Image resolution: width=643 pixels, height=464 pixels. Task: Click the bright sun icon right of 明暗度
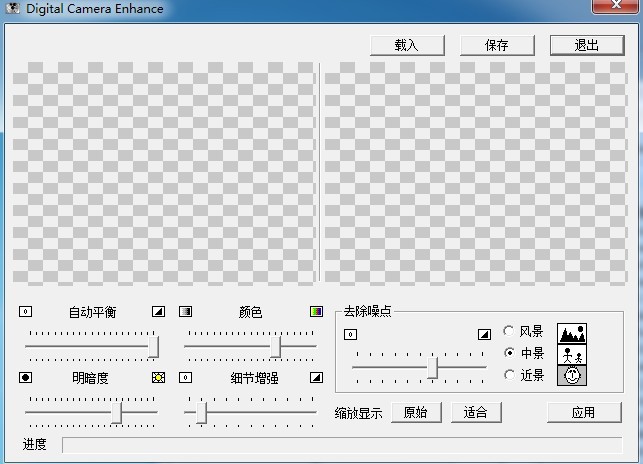pyautogui.click(x=158, y=378)
